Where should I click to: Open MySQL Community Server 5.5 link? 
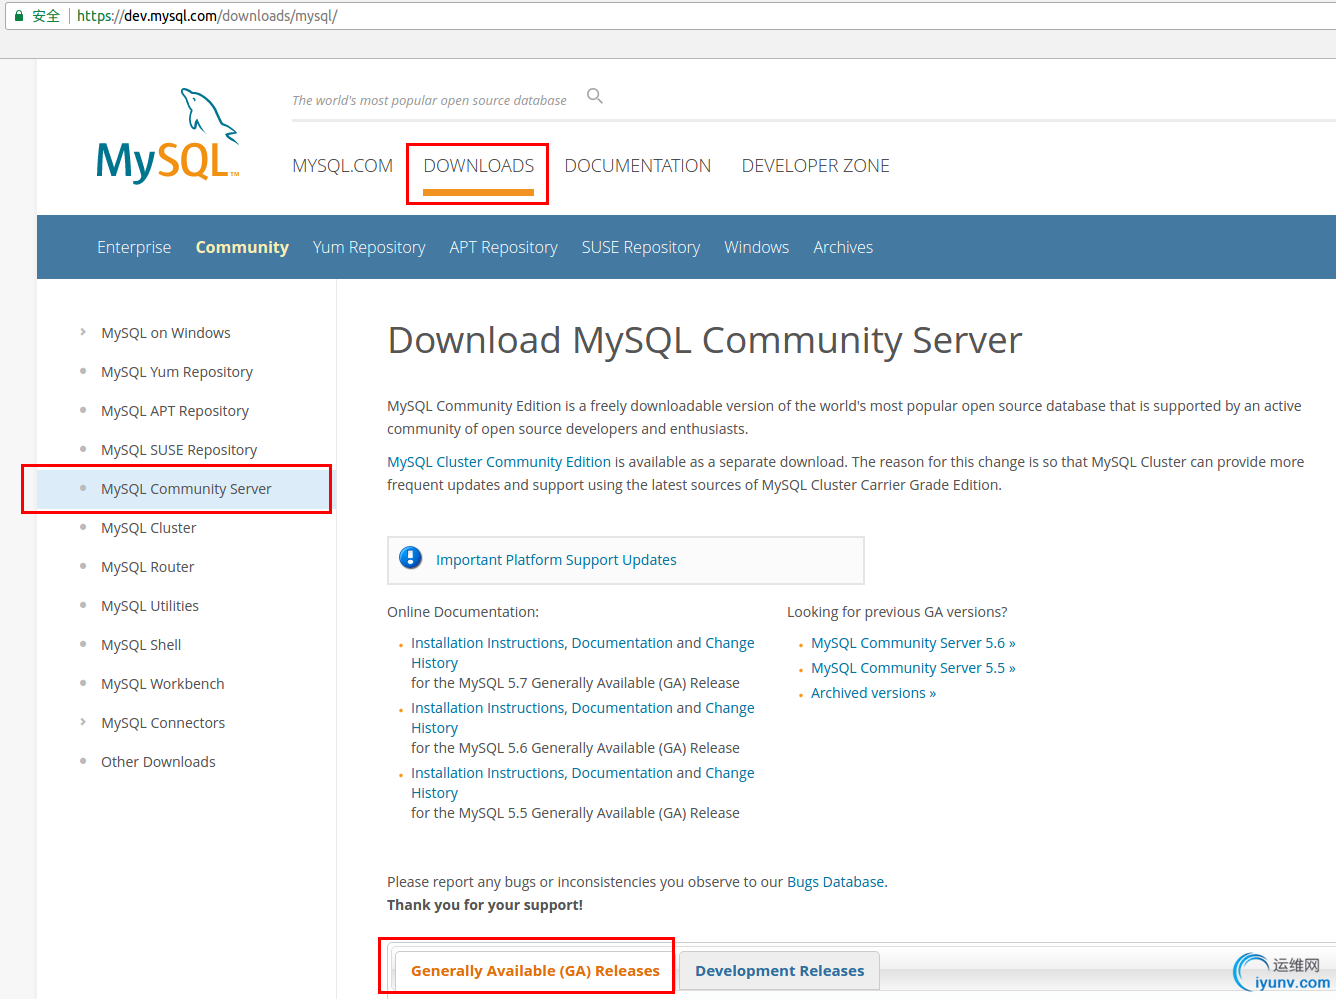pos(913,668)
